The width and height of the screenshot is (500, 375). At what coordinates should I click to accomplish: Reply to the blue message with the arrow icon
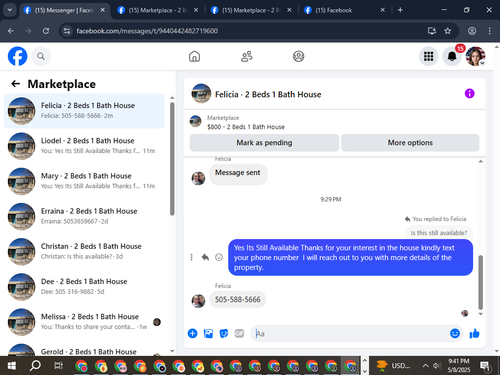(205, 257)
